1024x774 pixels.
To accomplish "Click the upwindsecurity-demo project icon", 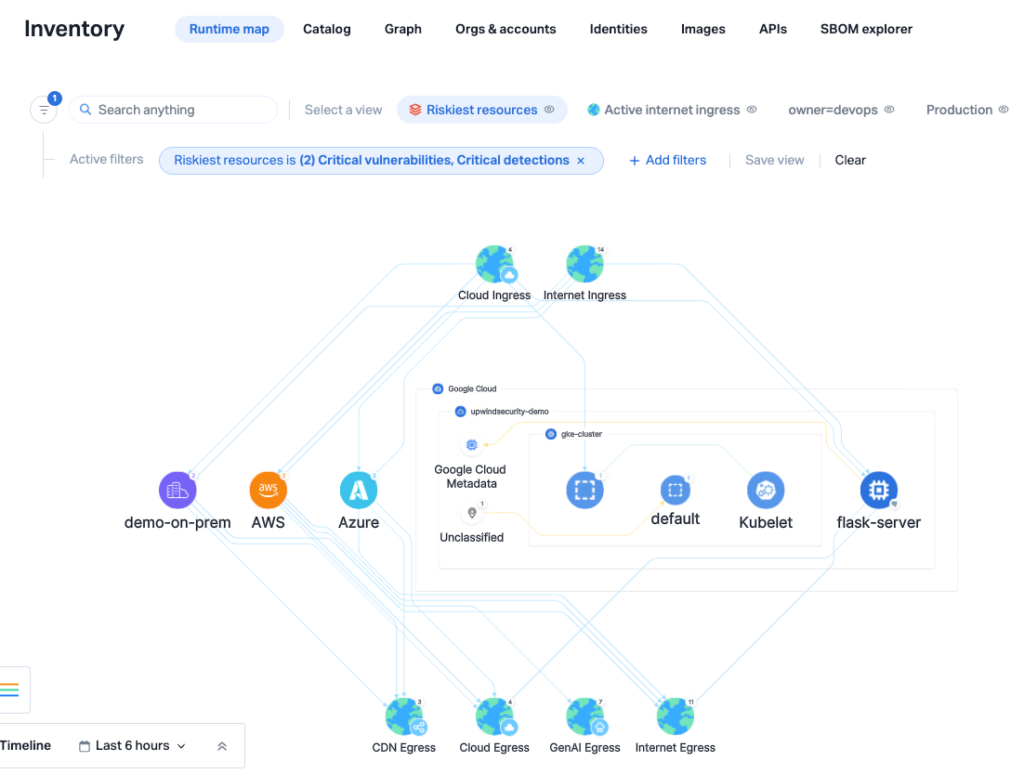I will (460, 411).
